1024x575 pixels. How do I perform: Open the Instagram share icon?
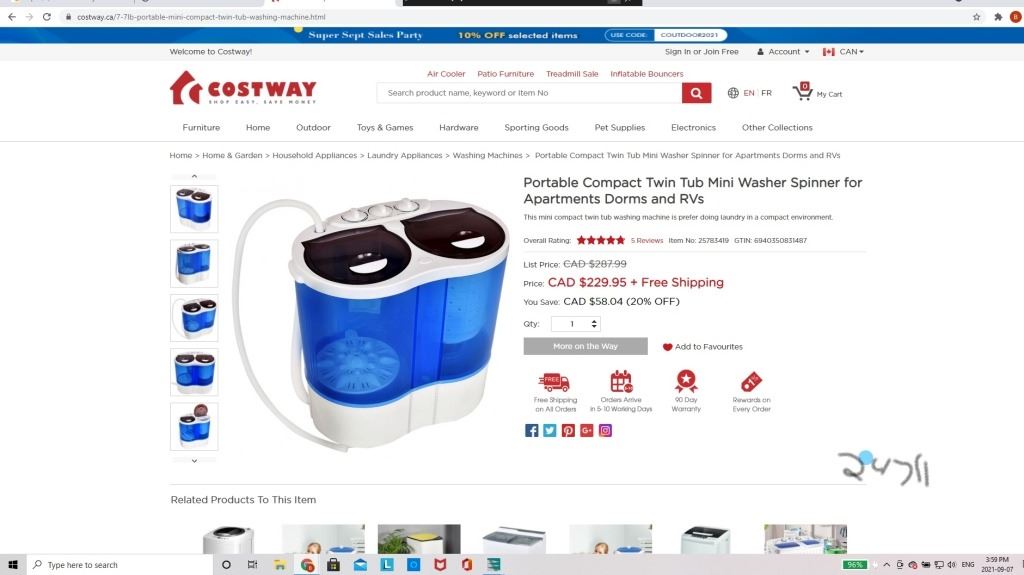click(x=605, y=431)
